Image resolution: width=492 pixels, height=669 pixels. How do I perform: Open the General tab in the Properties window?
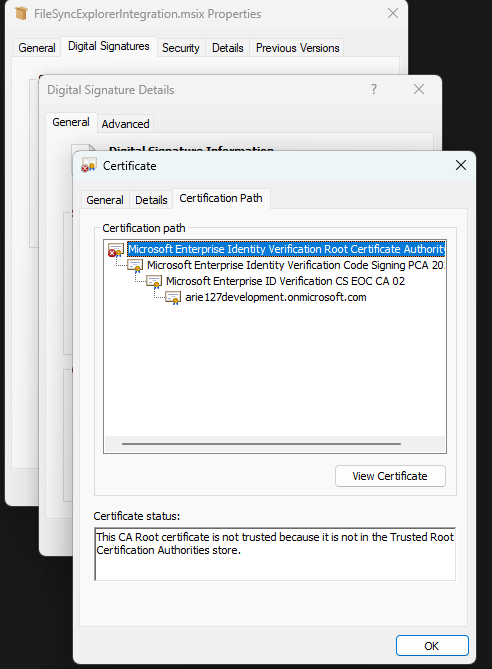[37, 48]
